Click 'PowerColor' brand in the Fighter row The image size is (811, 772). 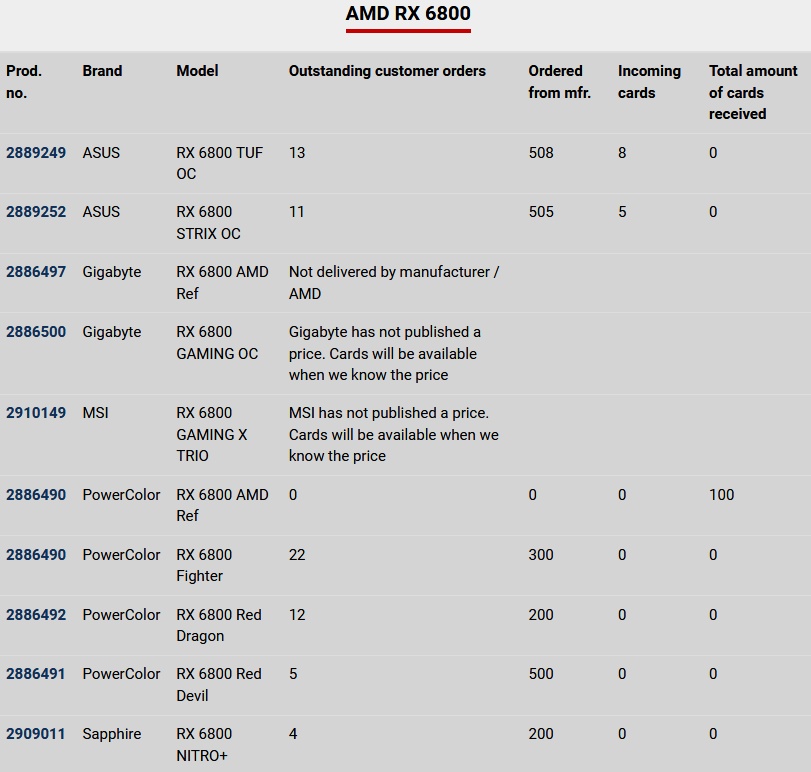(121, 554)
